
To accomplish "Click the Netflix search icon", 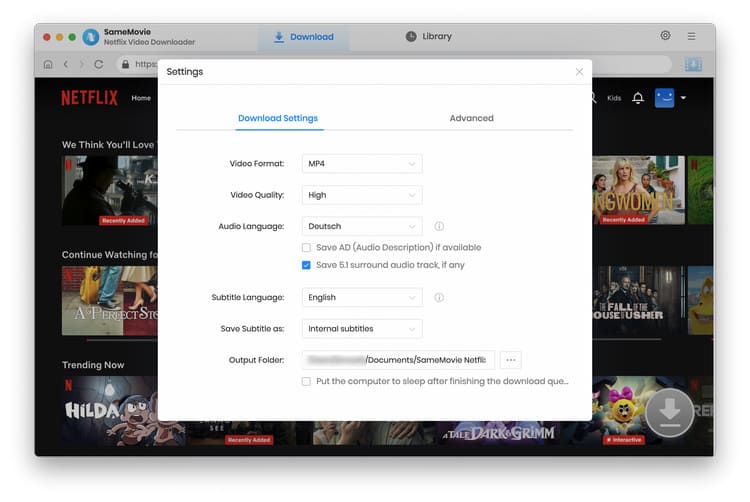I will 594,98.
